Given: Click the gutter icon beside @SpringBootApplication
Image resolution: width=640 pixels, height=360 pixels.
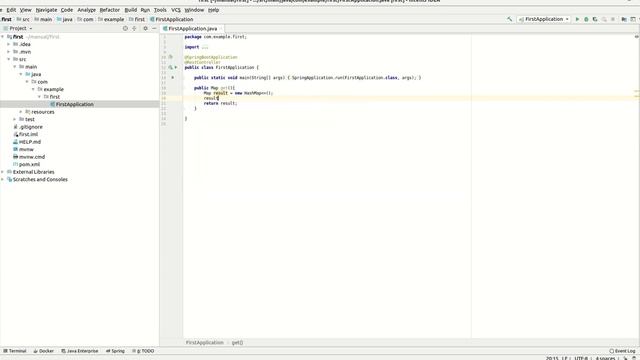Looking at the screenshot, I should click(171, 57).
